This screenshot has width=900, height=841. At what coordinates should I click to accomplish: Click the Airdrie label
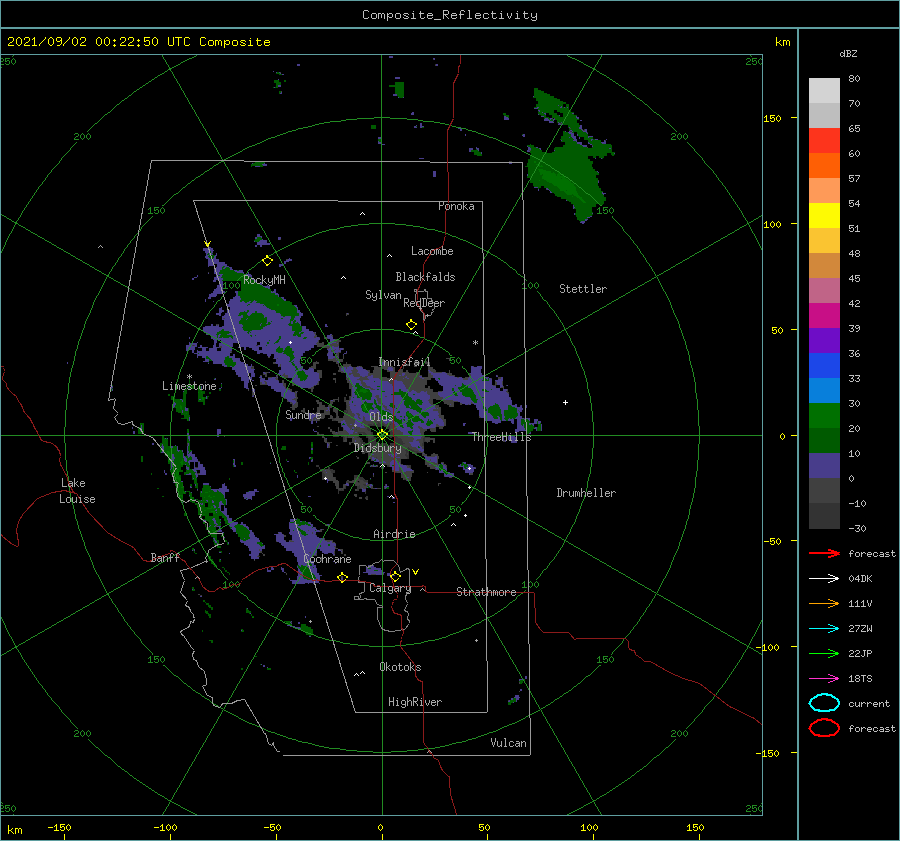pos(394,534)
